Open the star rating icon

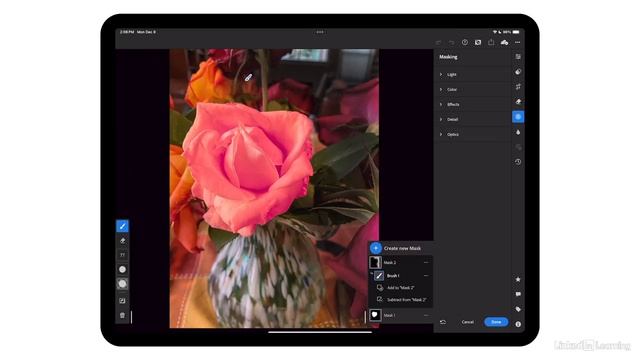(x=518, y=279)
